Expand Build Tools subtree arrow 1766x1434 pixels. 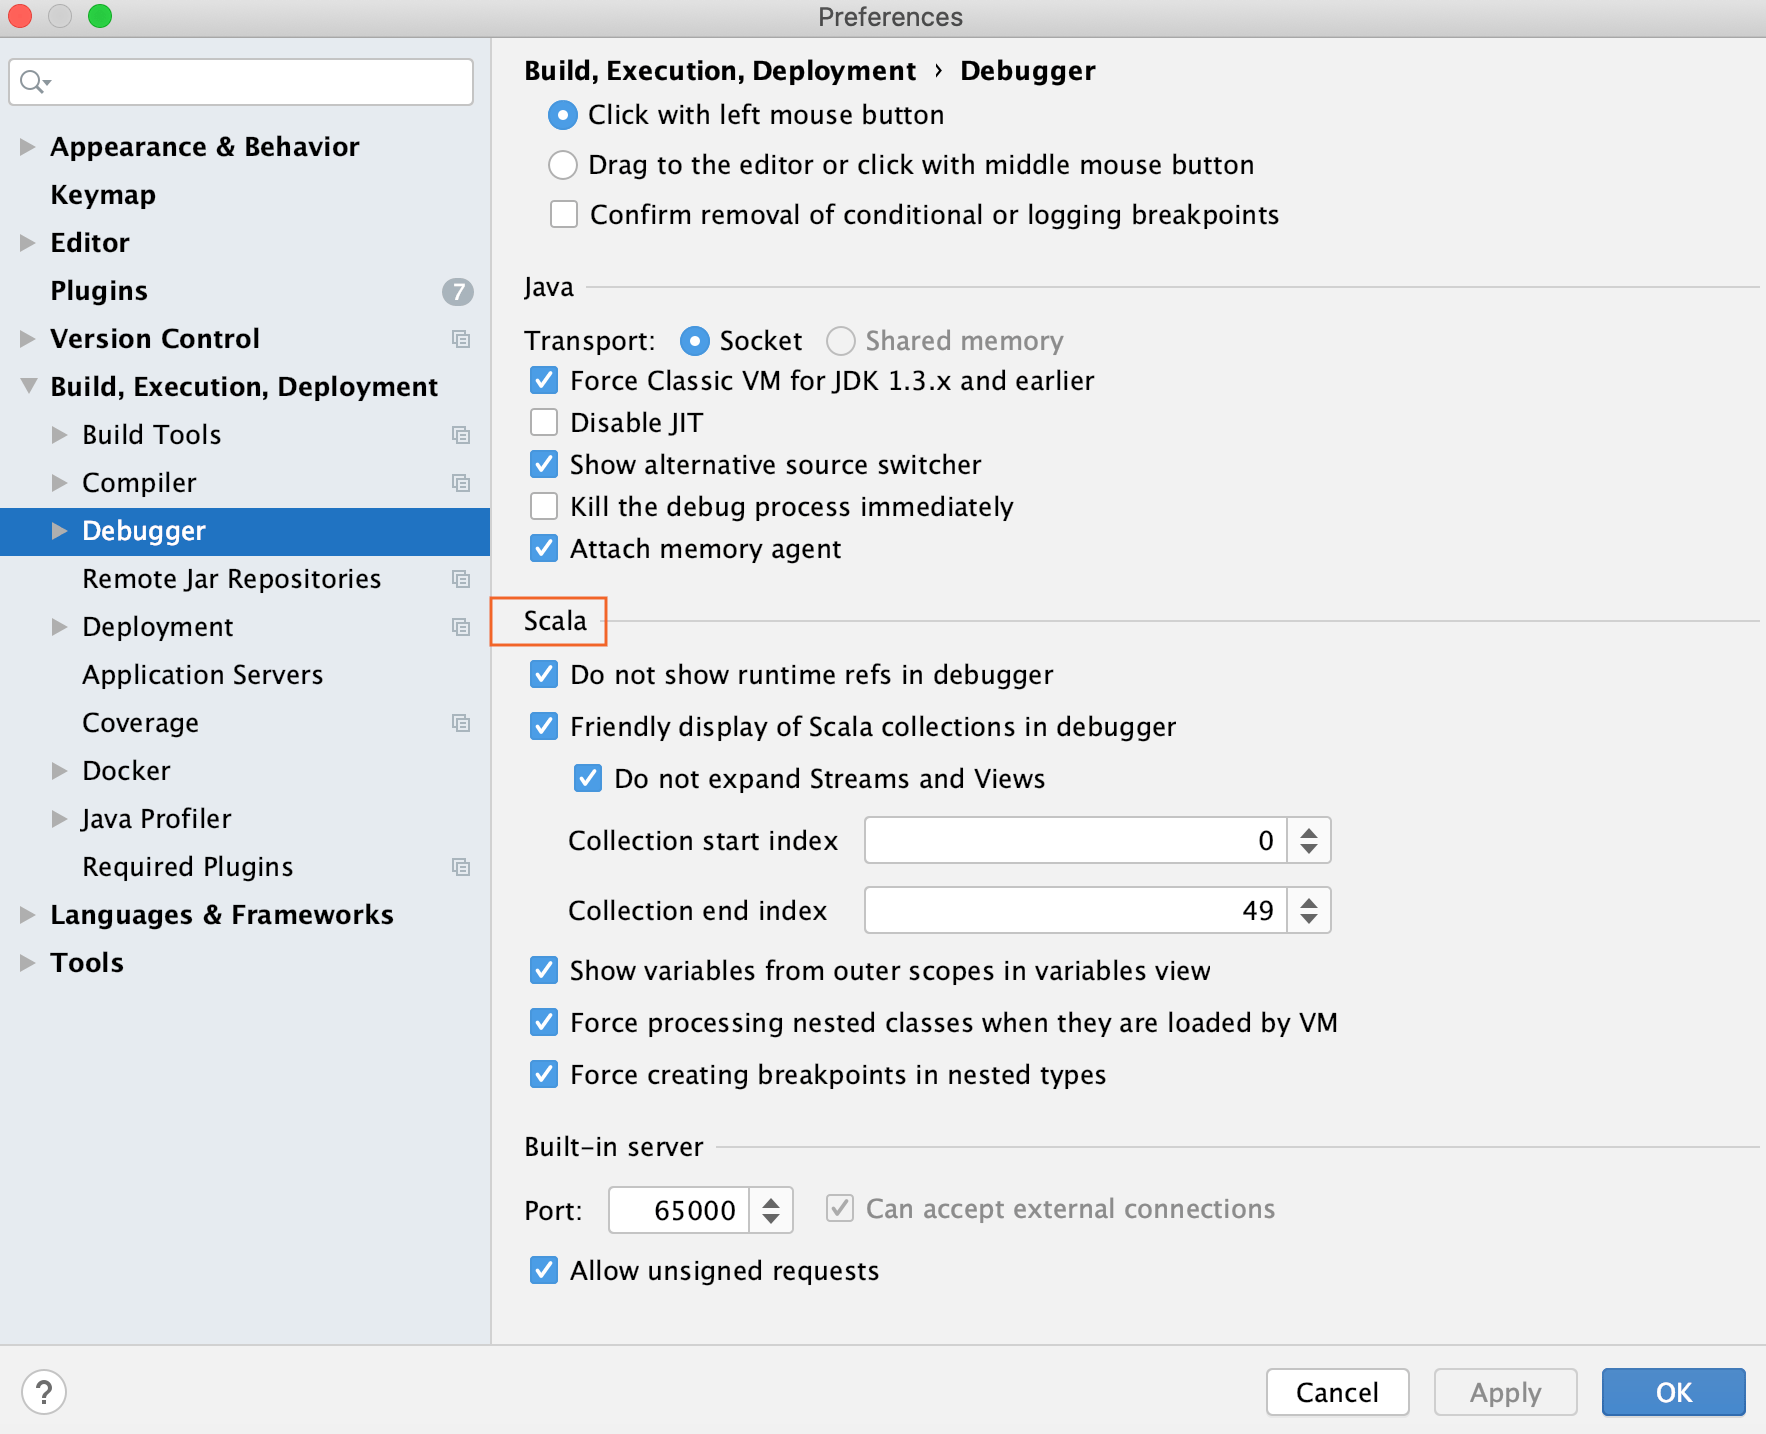tap(60, 435)
